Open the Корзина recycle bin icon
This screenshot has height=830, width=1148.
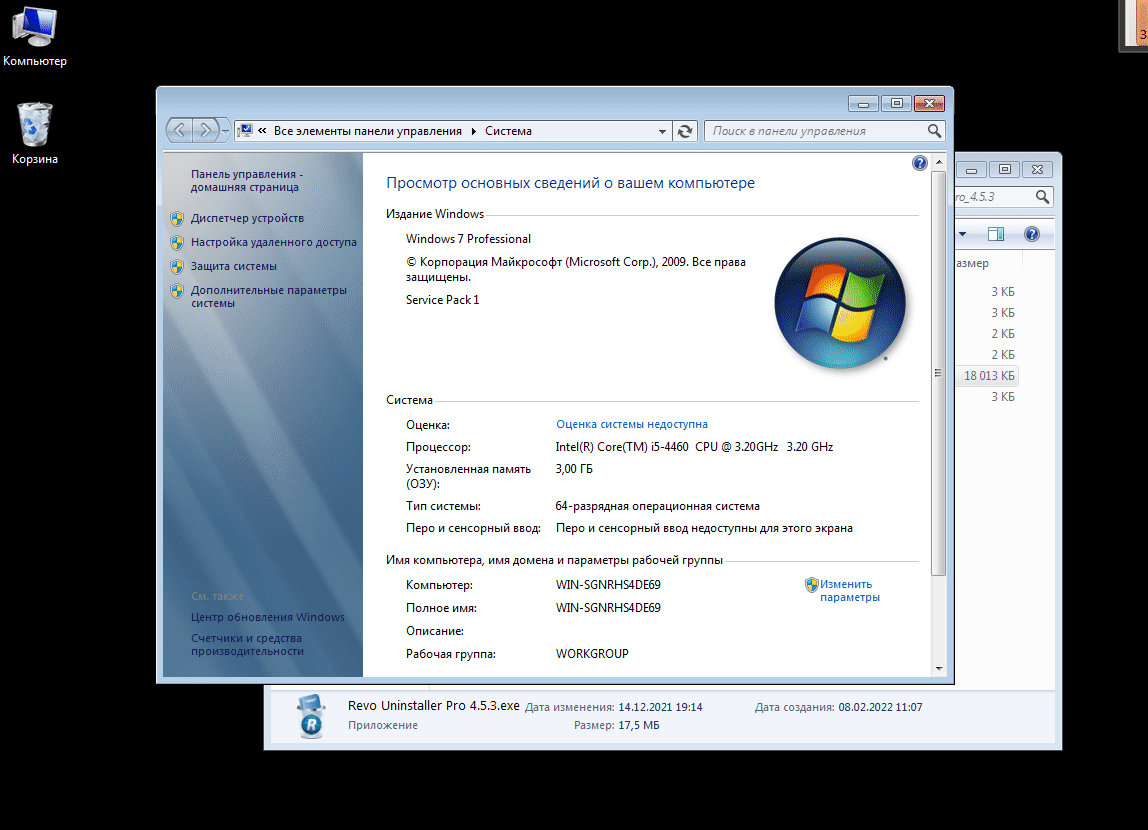34,134
